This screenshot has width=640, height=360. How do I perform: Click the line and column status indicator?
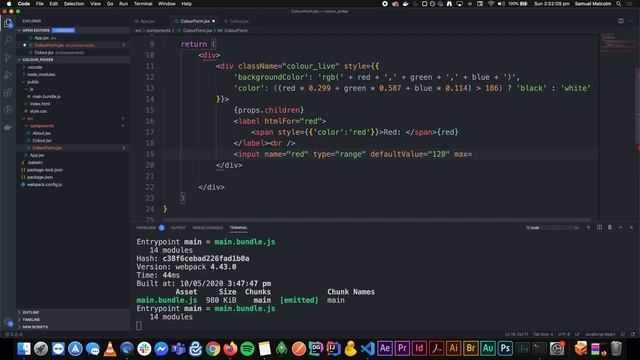[x=516, y=334]
